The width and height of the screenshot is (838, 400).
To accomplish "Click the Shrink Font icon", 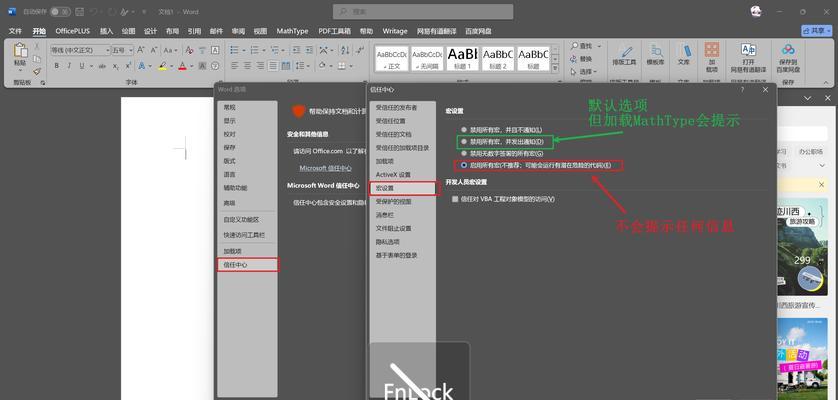I will (153, 50).
